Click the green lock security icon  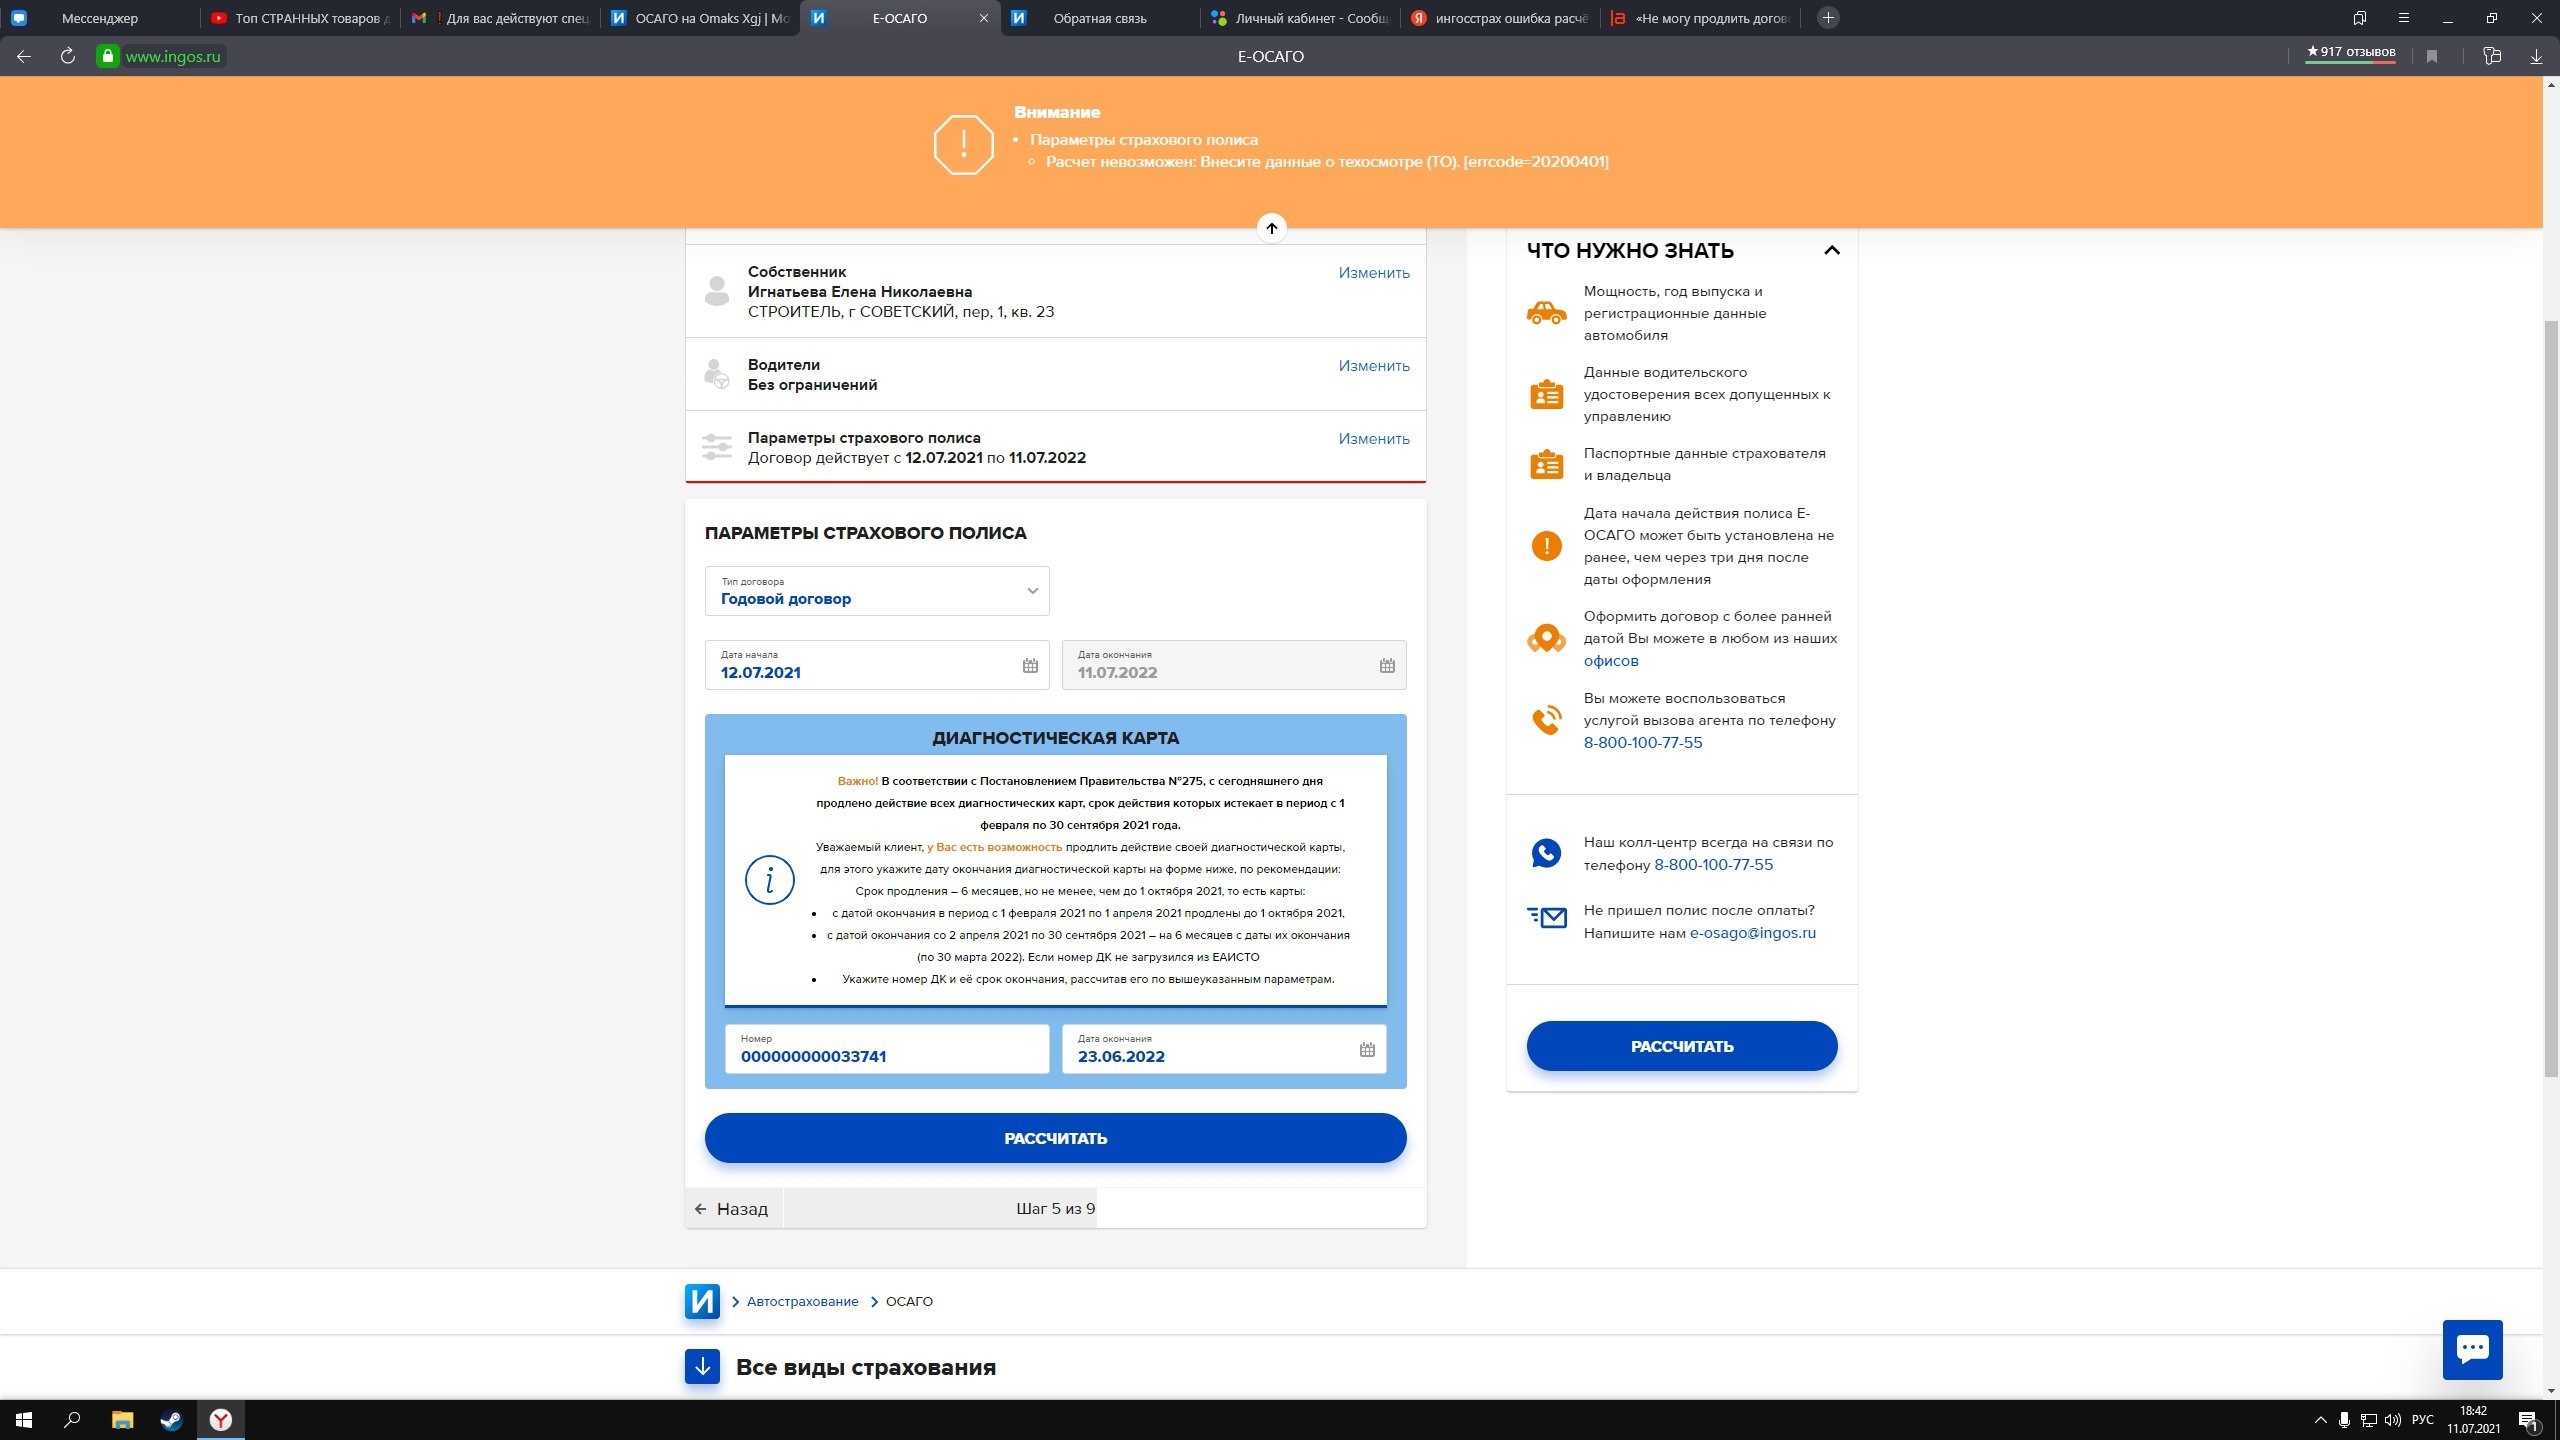point(107,57)
